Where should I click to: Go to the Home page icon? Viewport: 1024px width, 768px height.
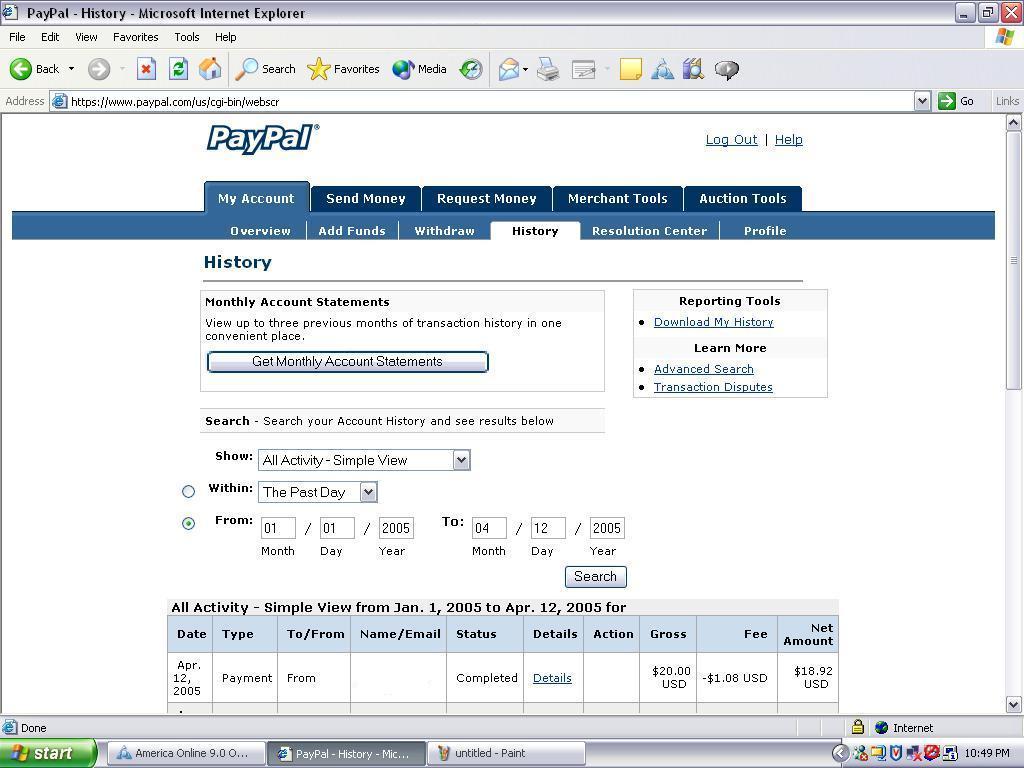[210, 69]
